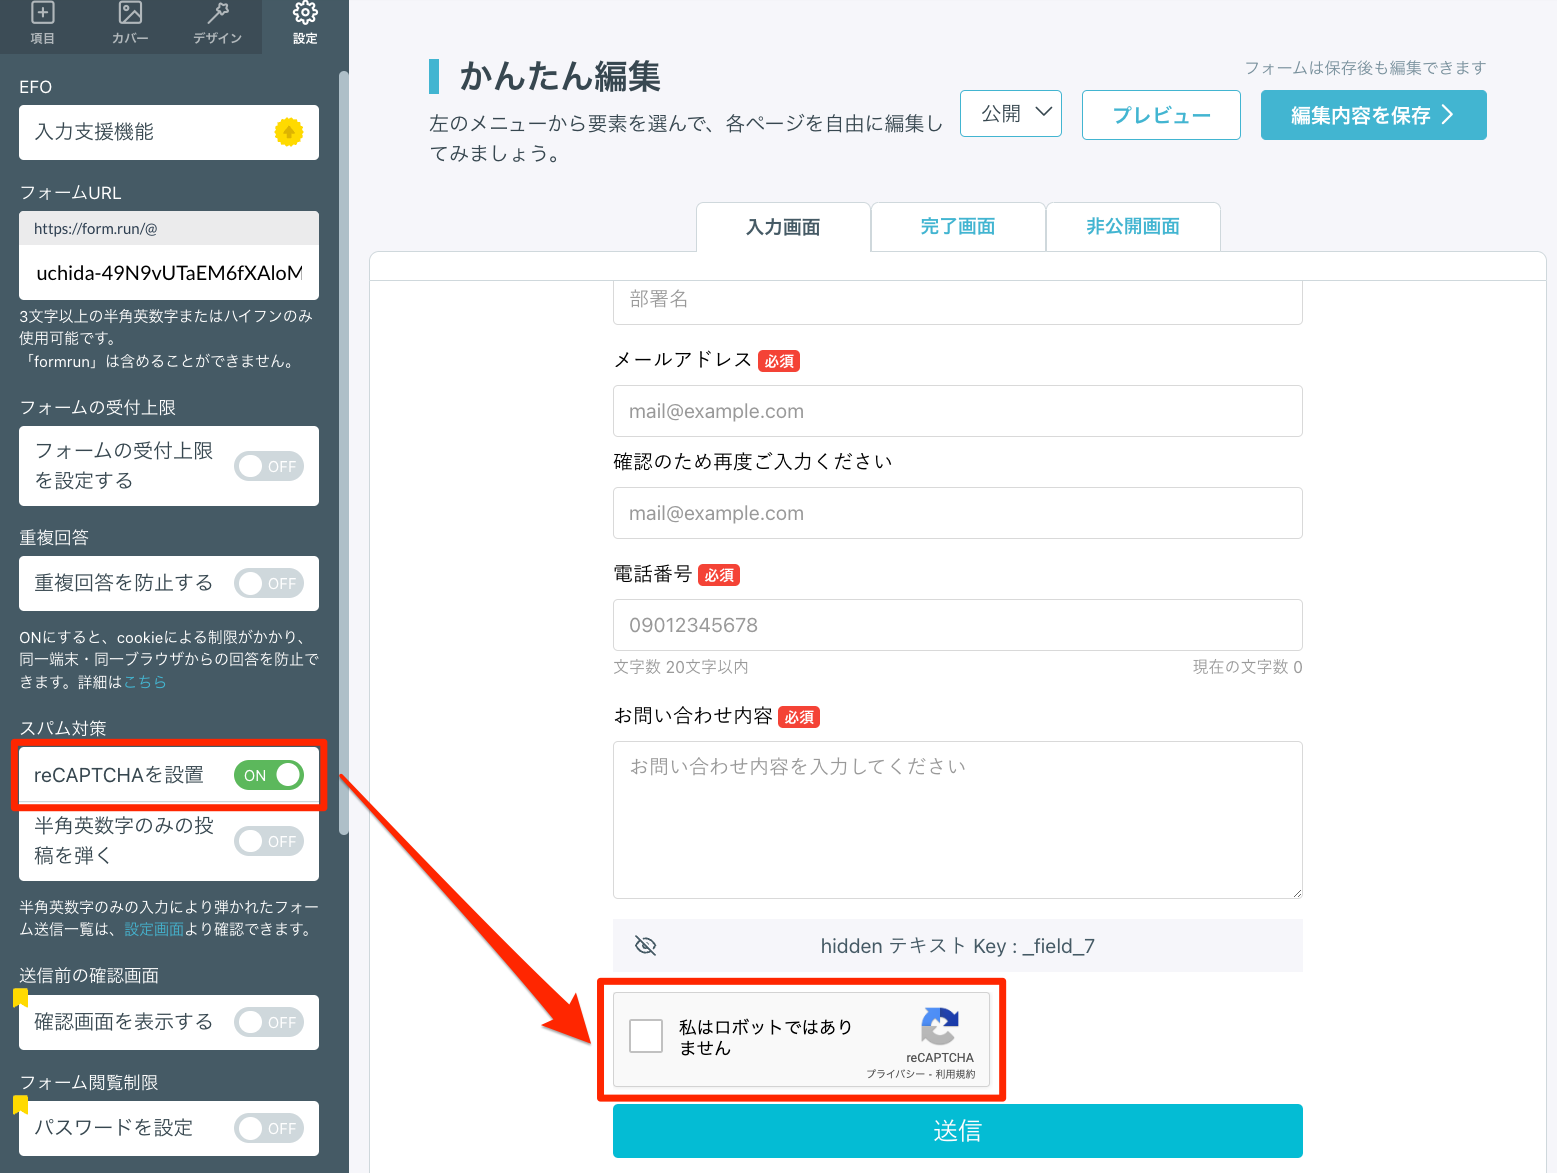Click the yellow upgrade badge on 入力支援機能

[289, 132]
